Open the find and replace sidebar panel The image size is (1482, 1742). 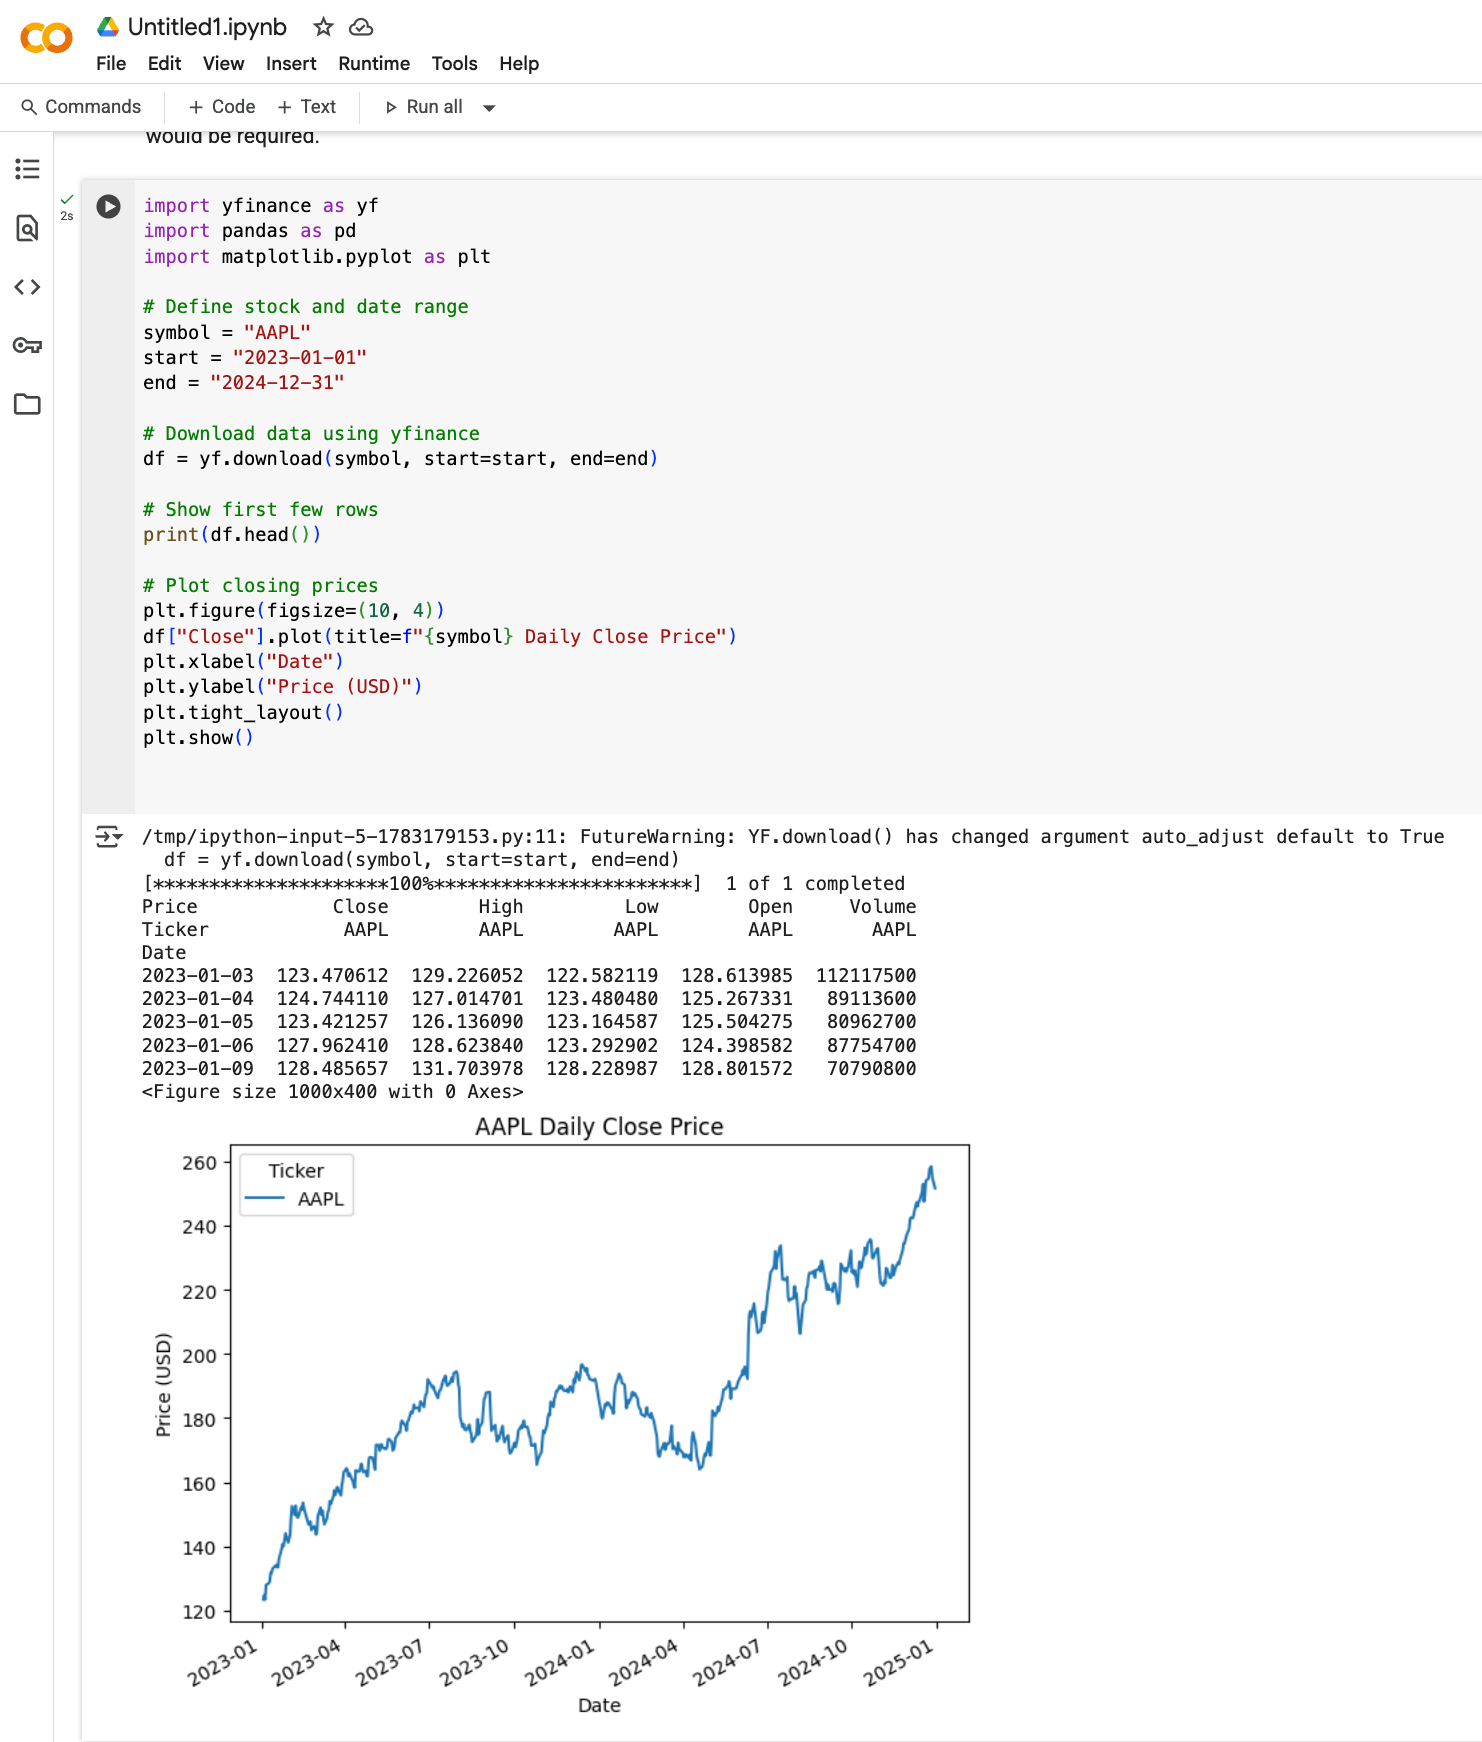(x=27, y=228)
